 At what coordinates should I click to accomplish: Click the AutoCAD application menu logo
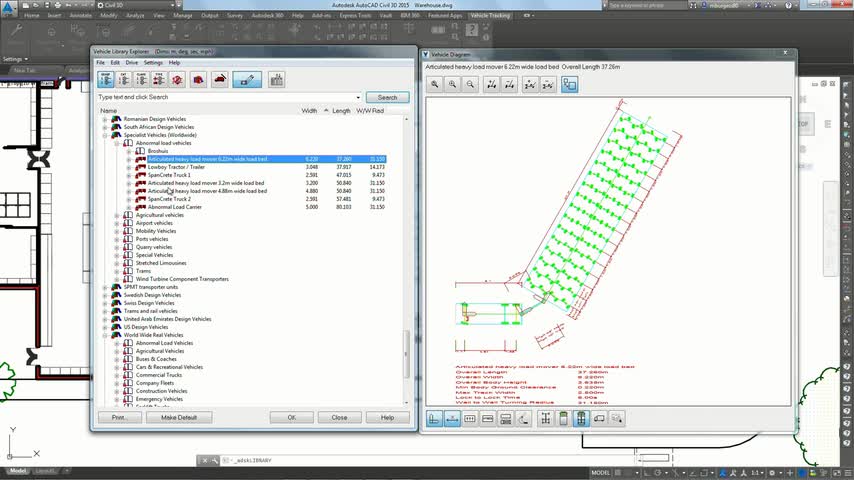point(8,8)
